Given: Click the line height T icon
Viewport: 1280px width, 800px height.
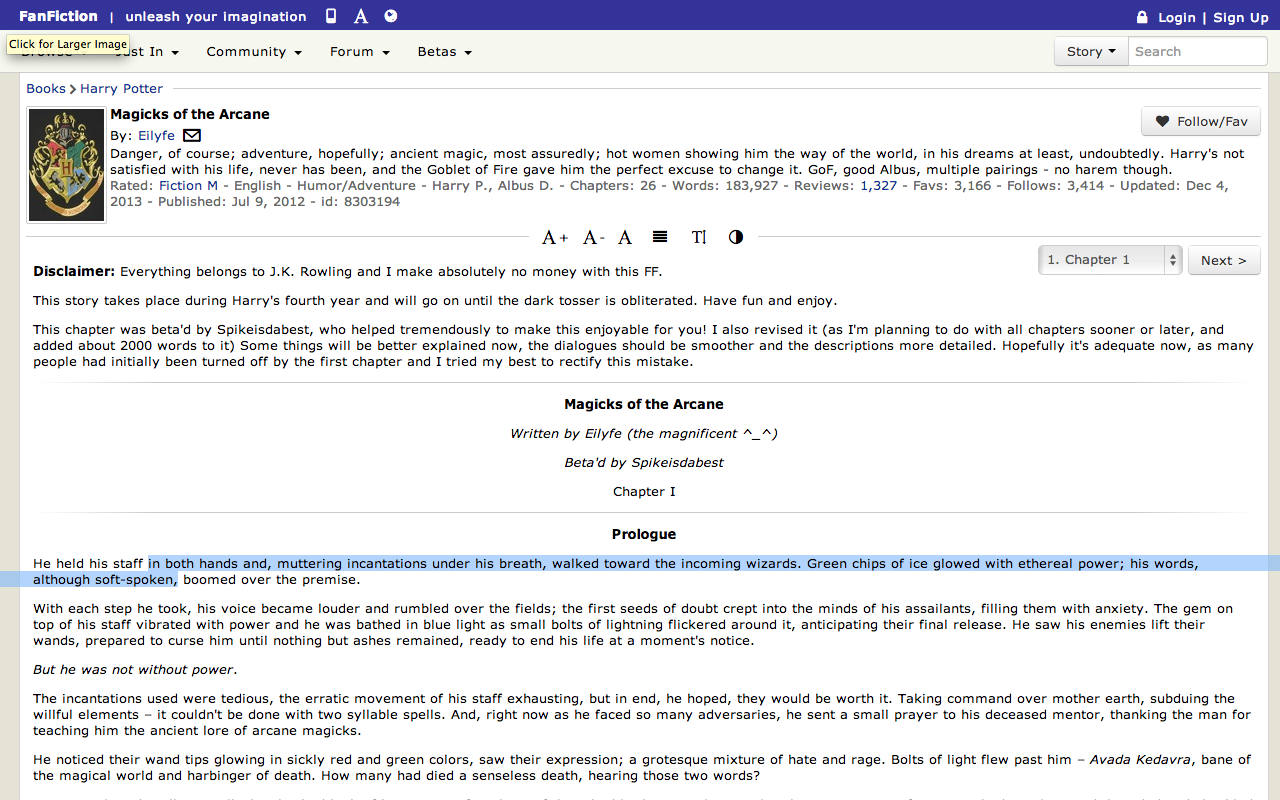Looking at the screenshot, I should click(x=699, y=237).
